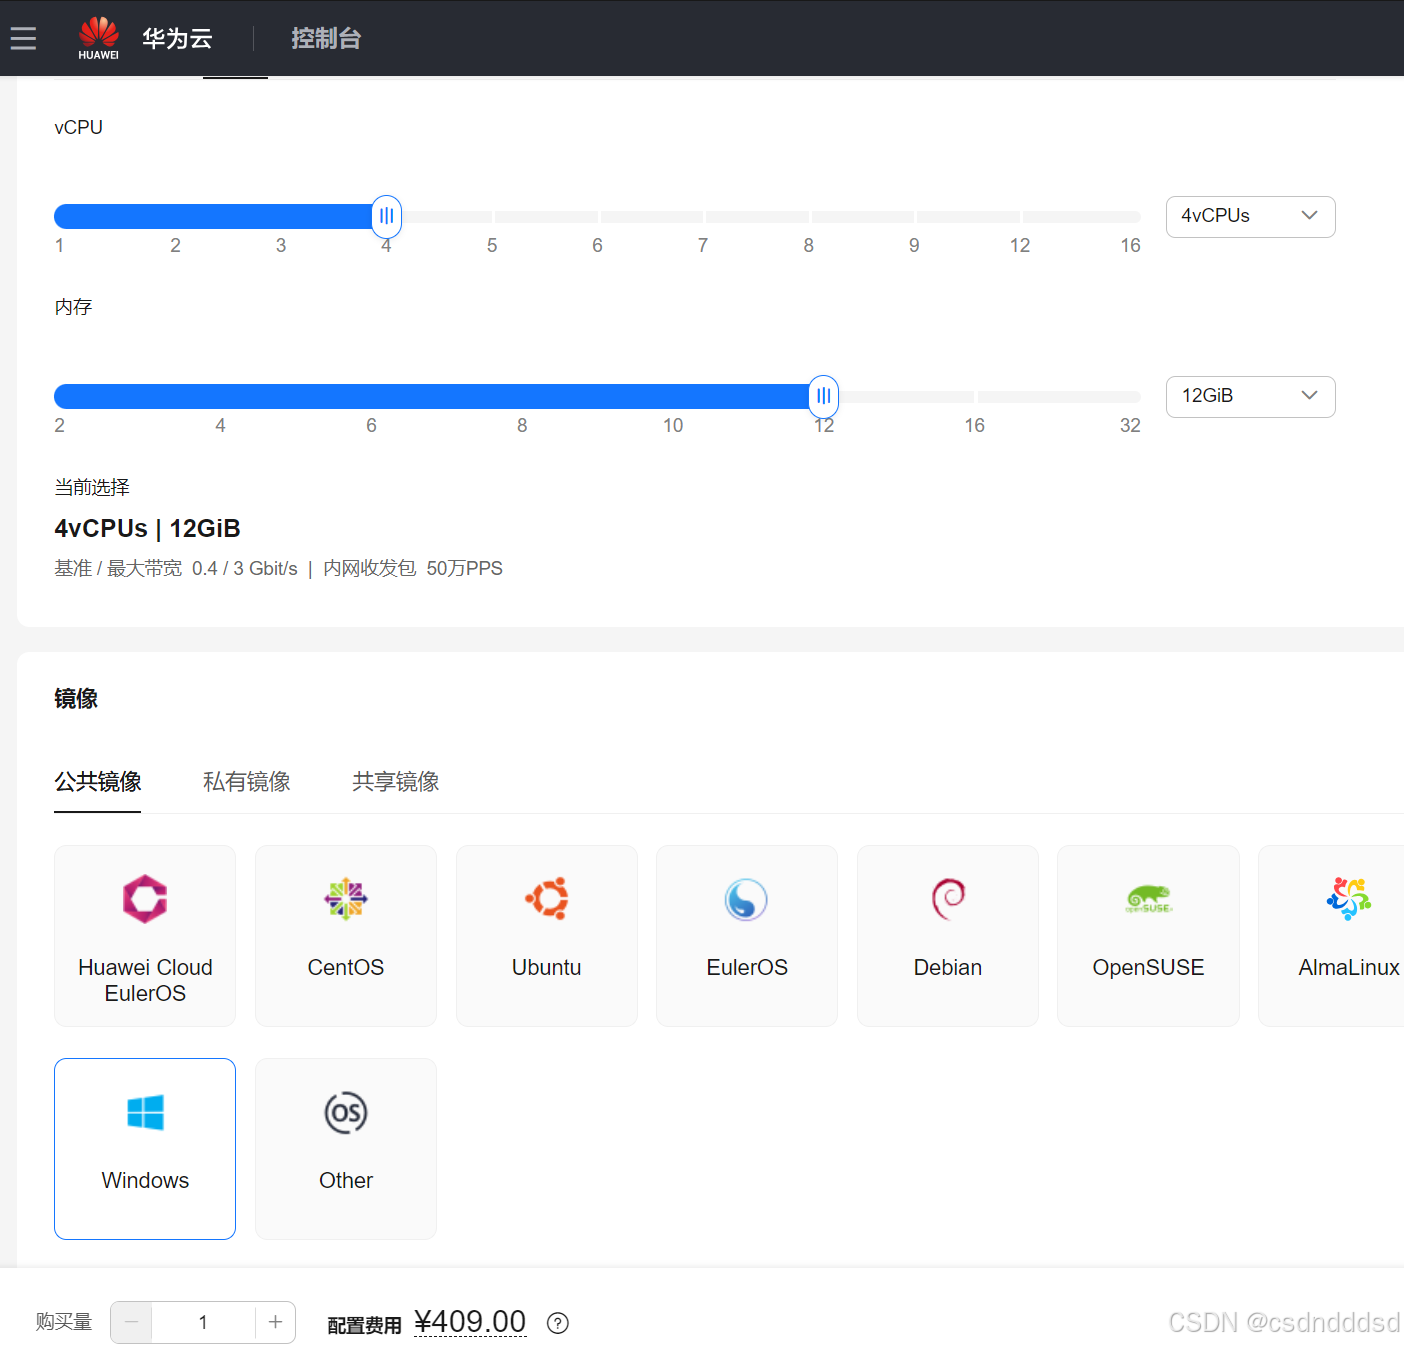Click the purchase quantity input field

[203, 1322]
